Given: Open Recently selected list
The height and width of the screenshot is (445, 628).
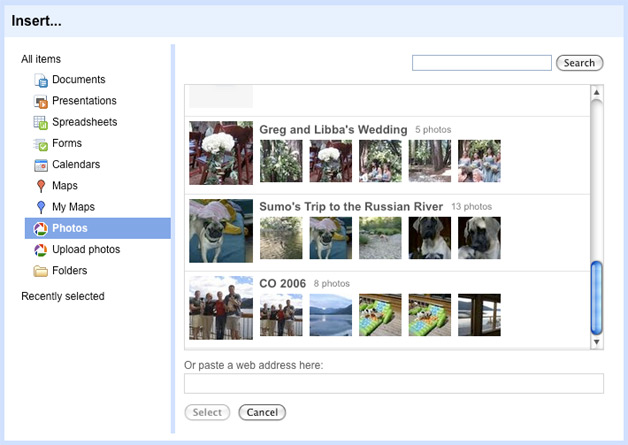Looking at the screenshot, I should pos(62,296).
